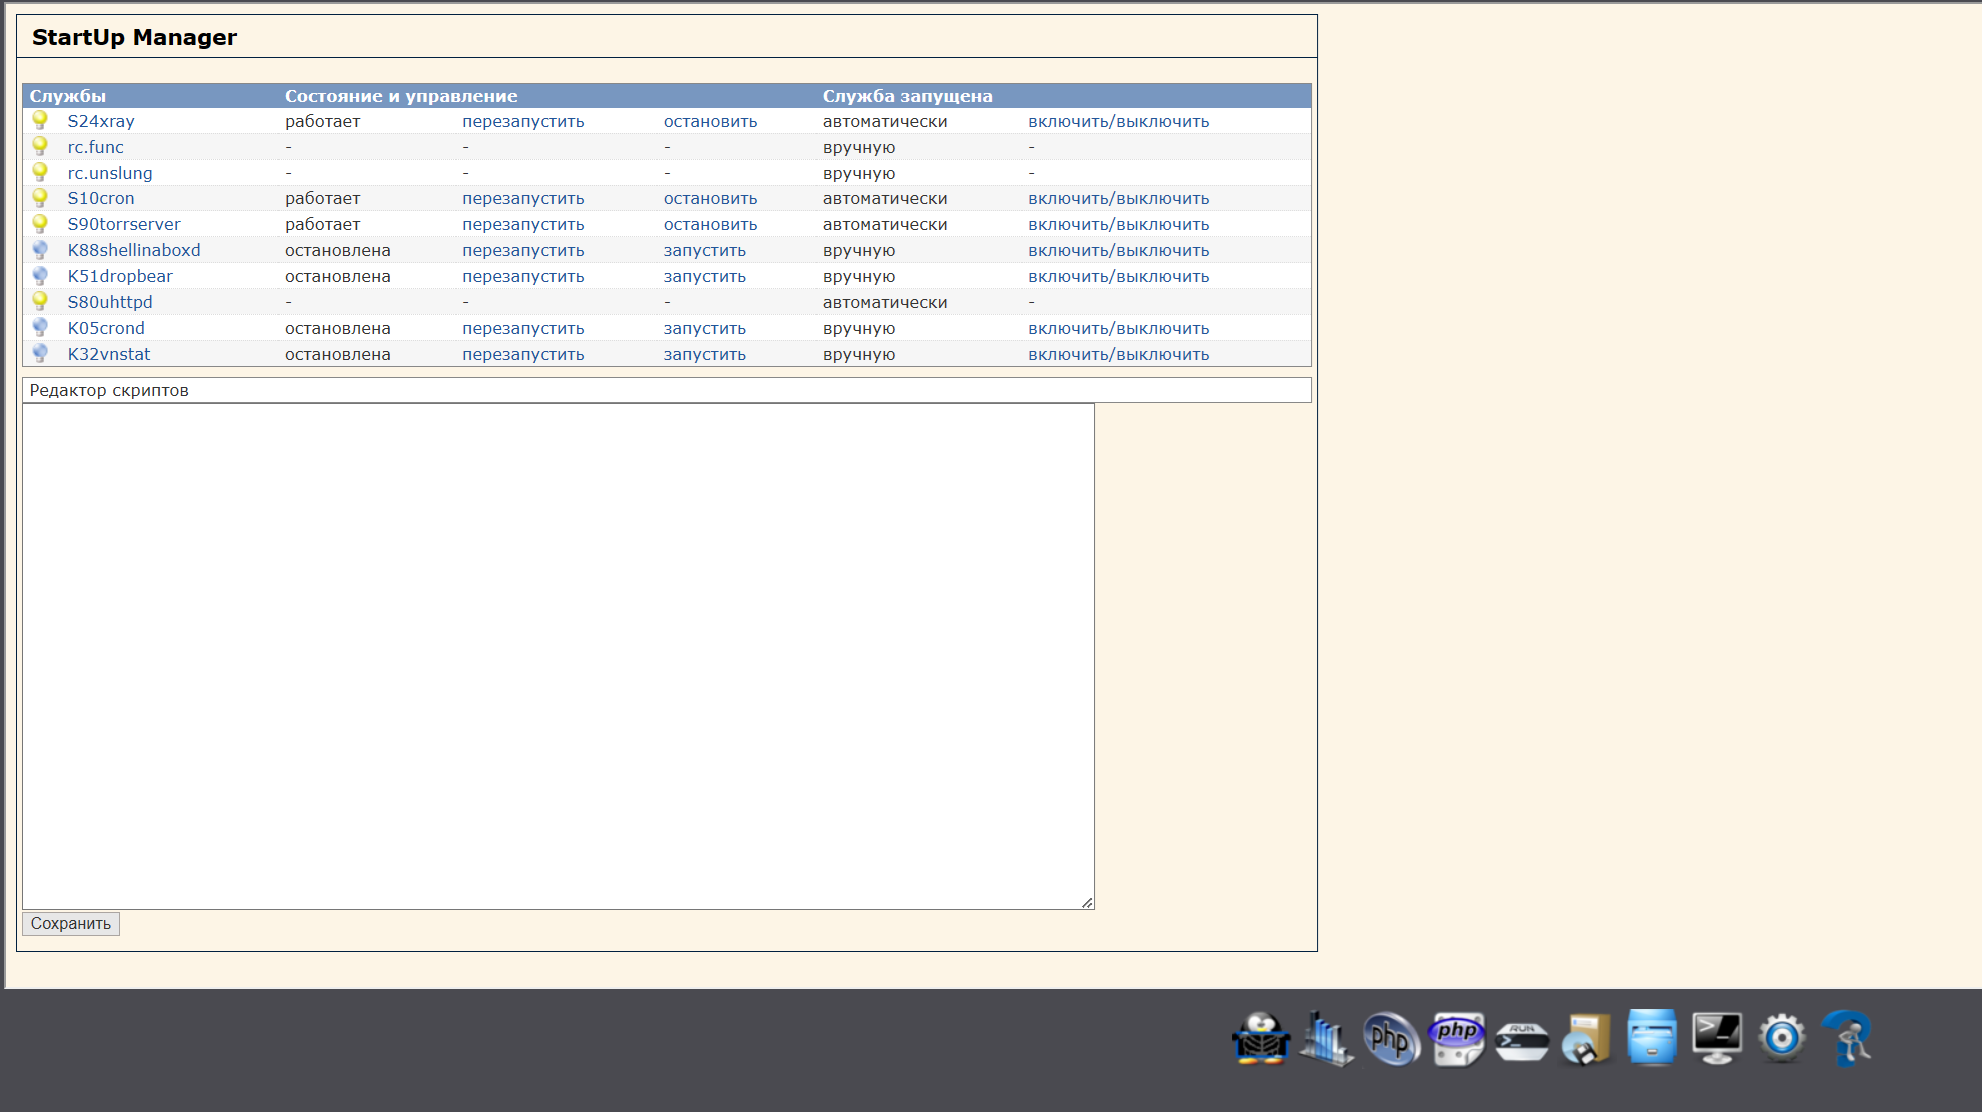Toggle autostart for K88shellinaboxd via включить/выключить
The height and width of the screenshot is (1112, 1982).
(x=1118, y=250)
